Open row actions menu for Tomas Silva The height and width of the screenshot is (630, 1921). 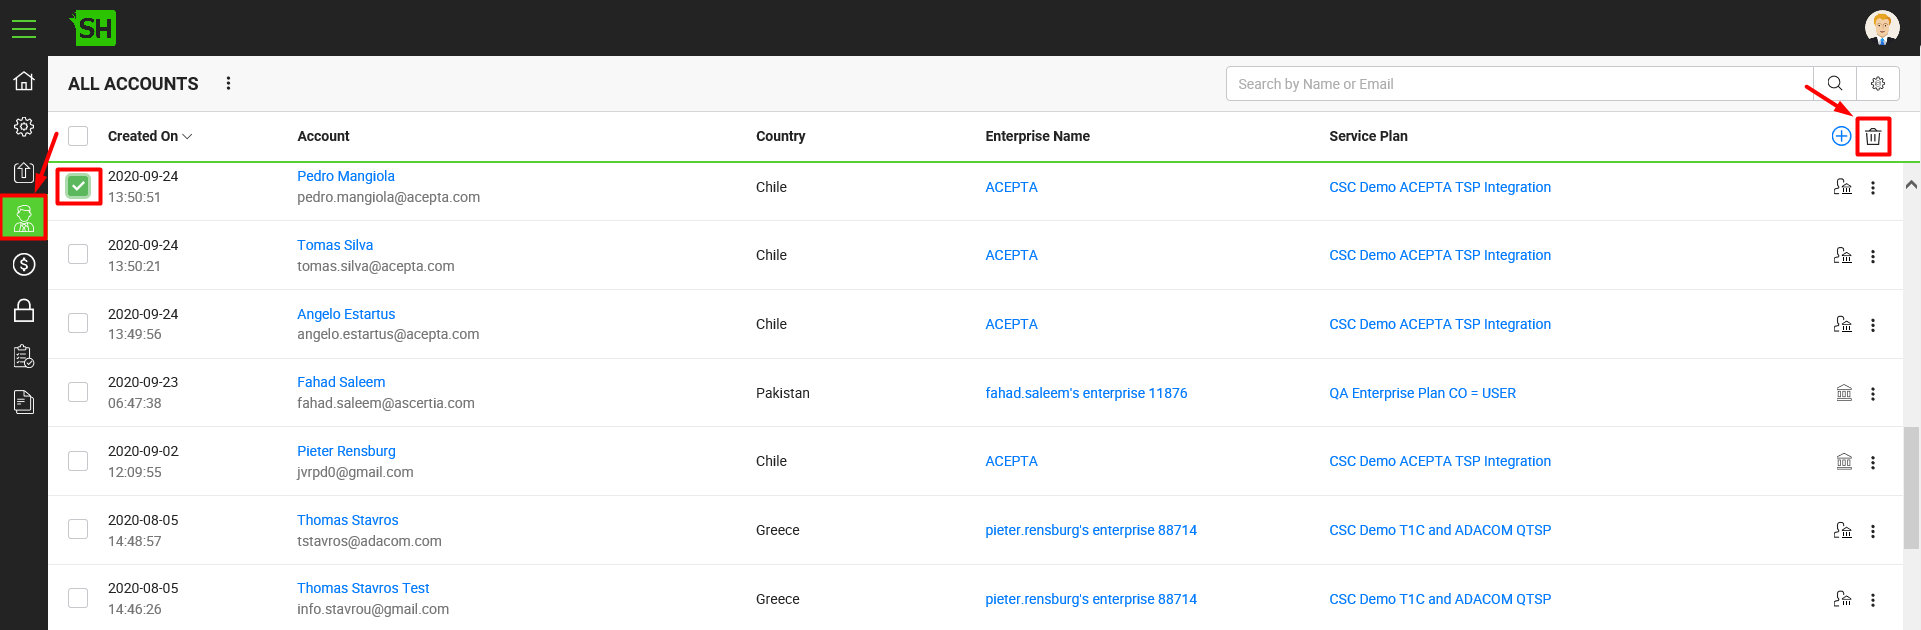pyautogui.click(x=1873, y=257)
